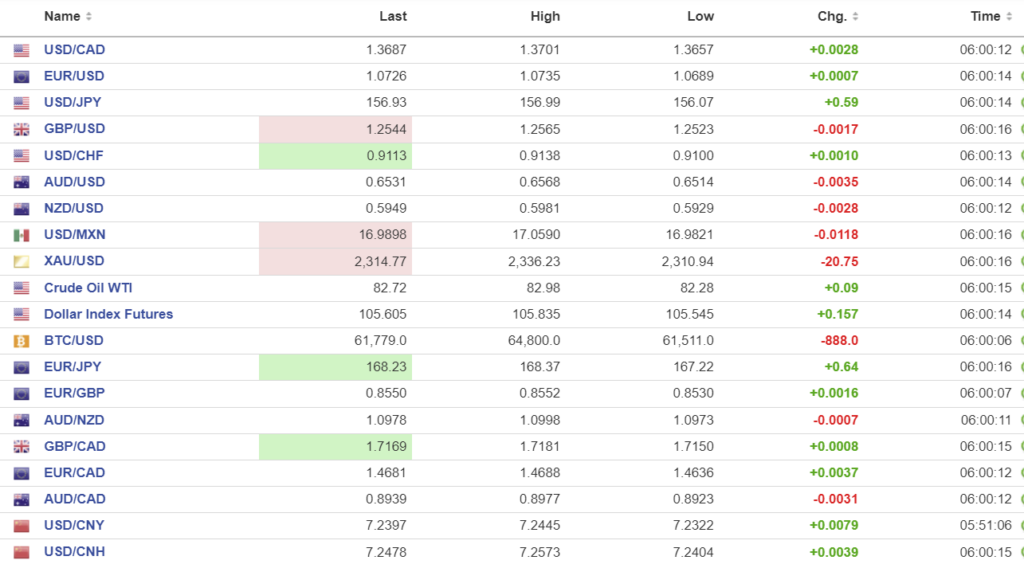The width and height of the screenshot is (1024, 564).
Task: Open the USD/JPY pair link
Action: 72,102
